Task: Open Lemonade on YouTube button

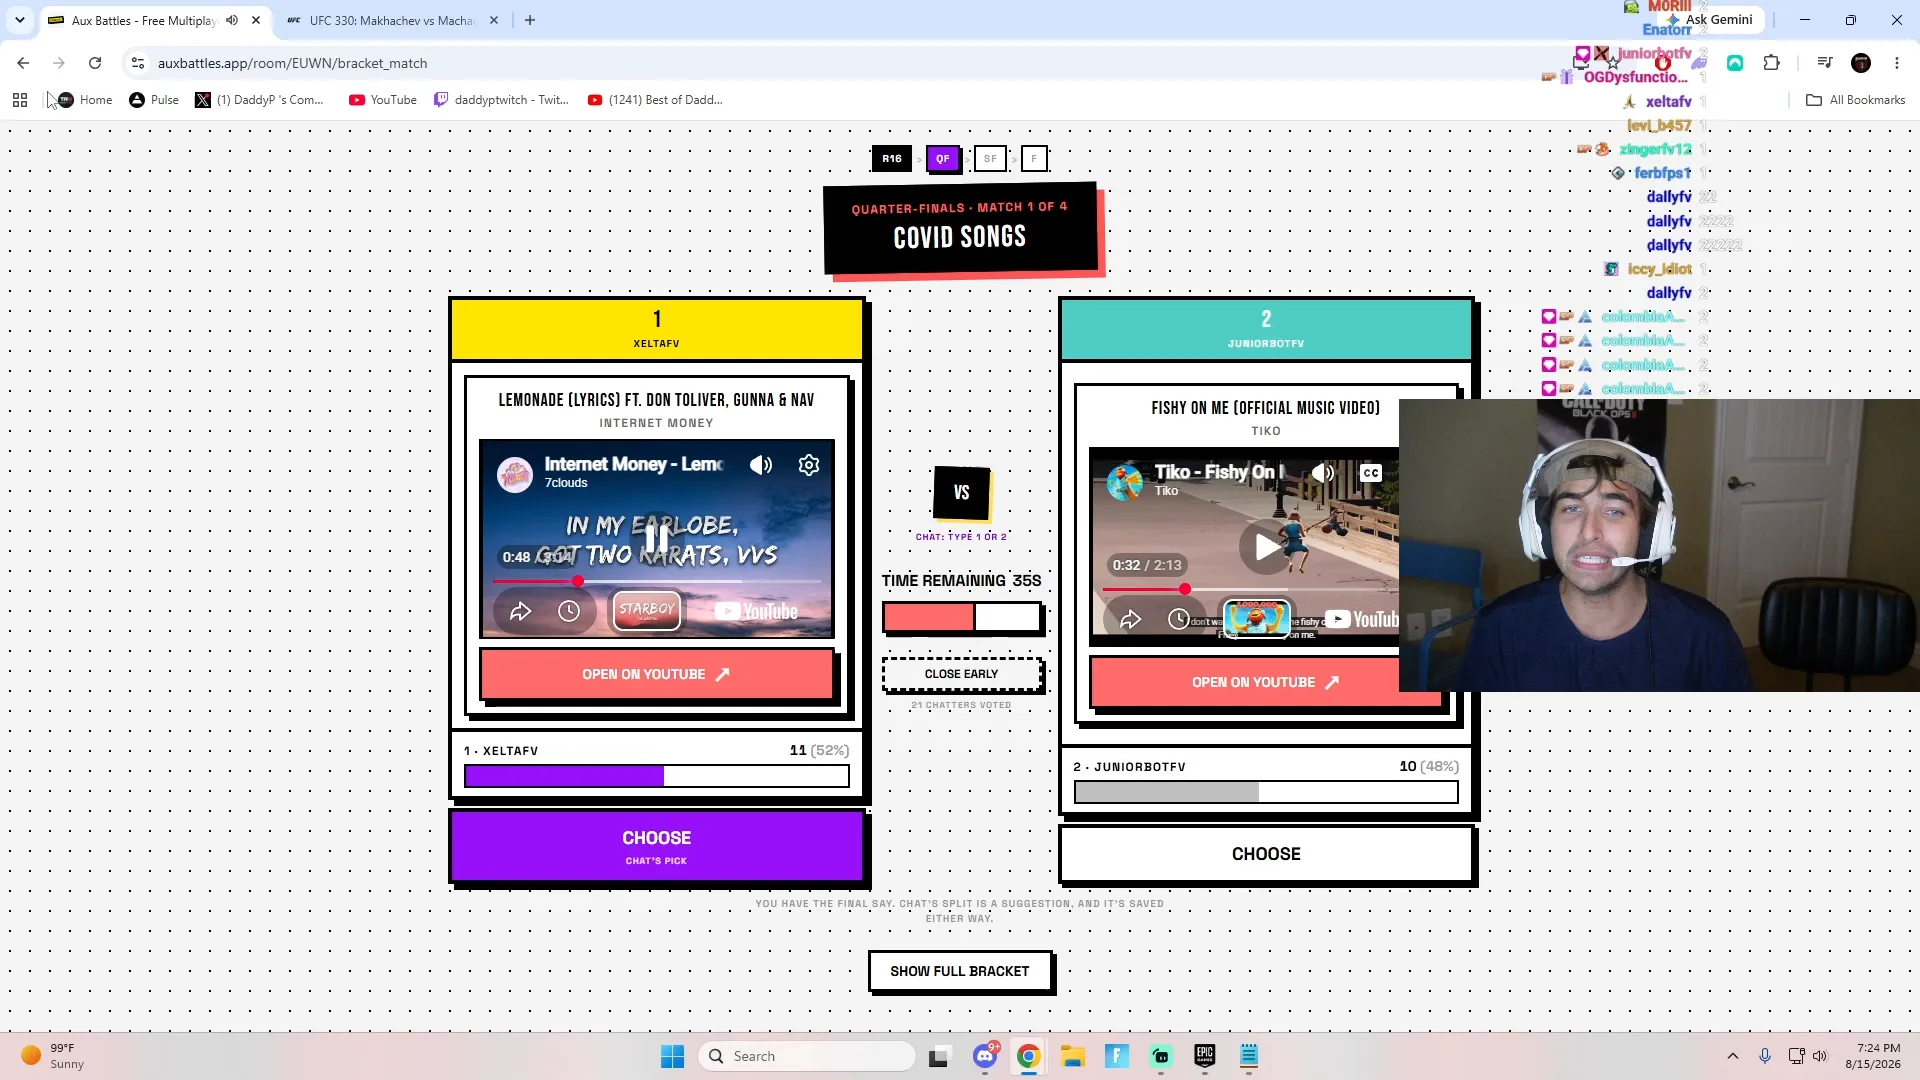Action: [x=656, y=674]
